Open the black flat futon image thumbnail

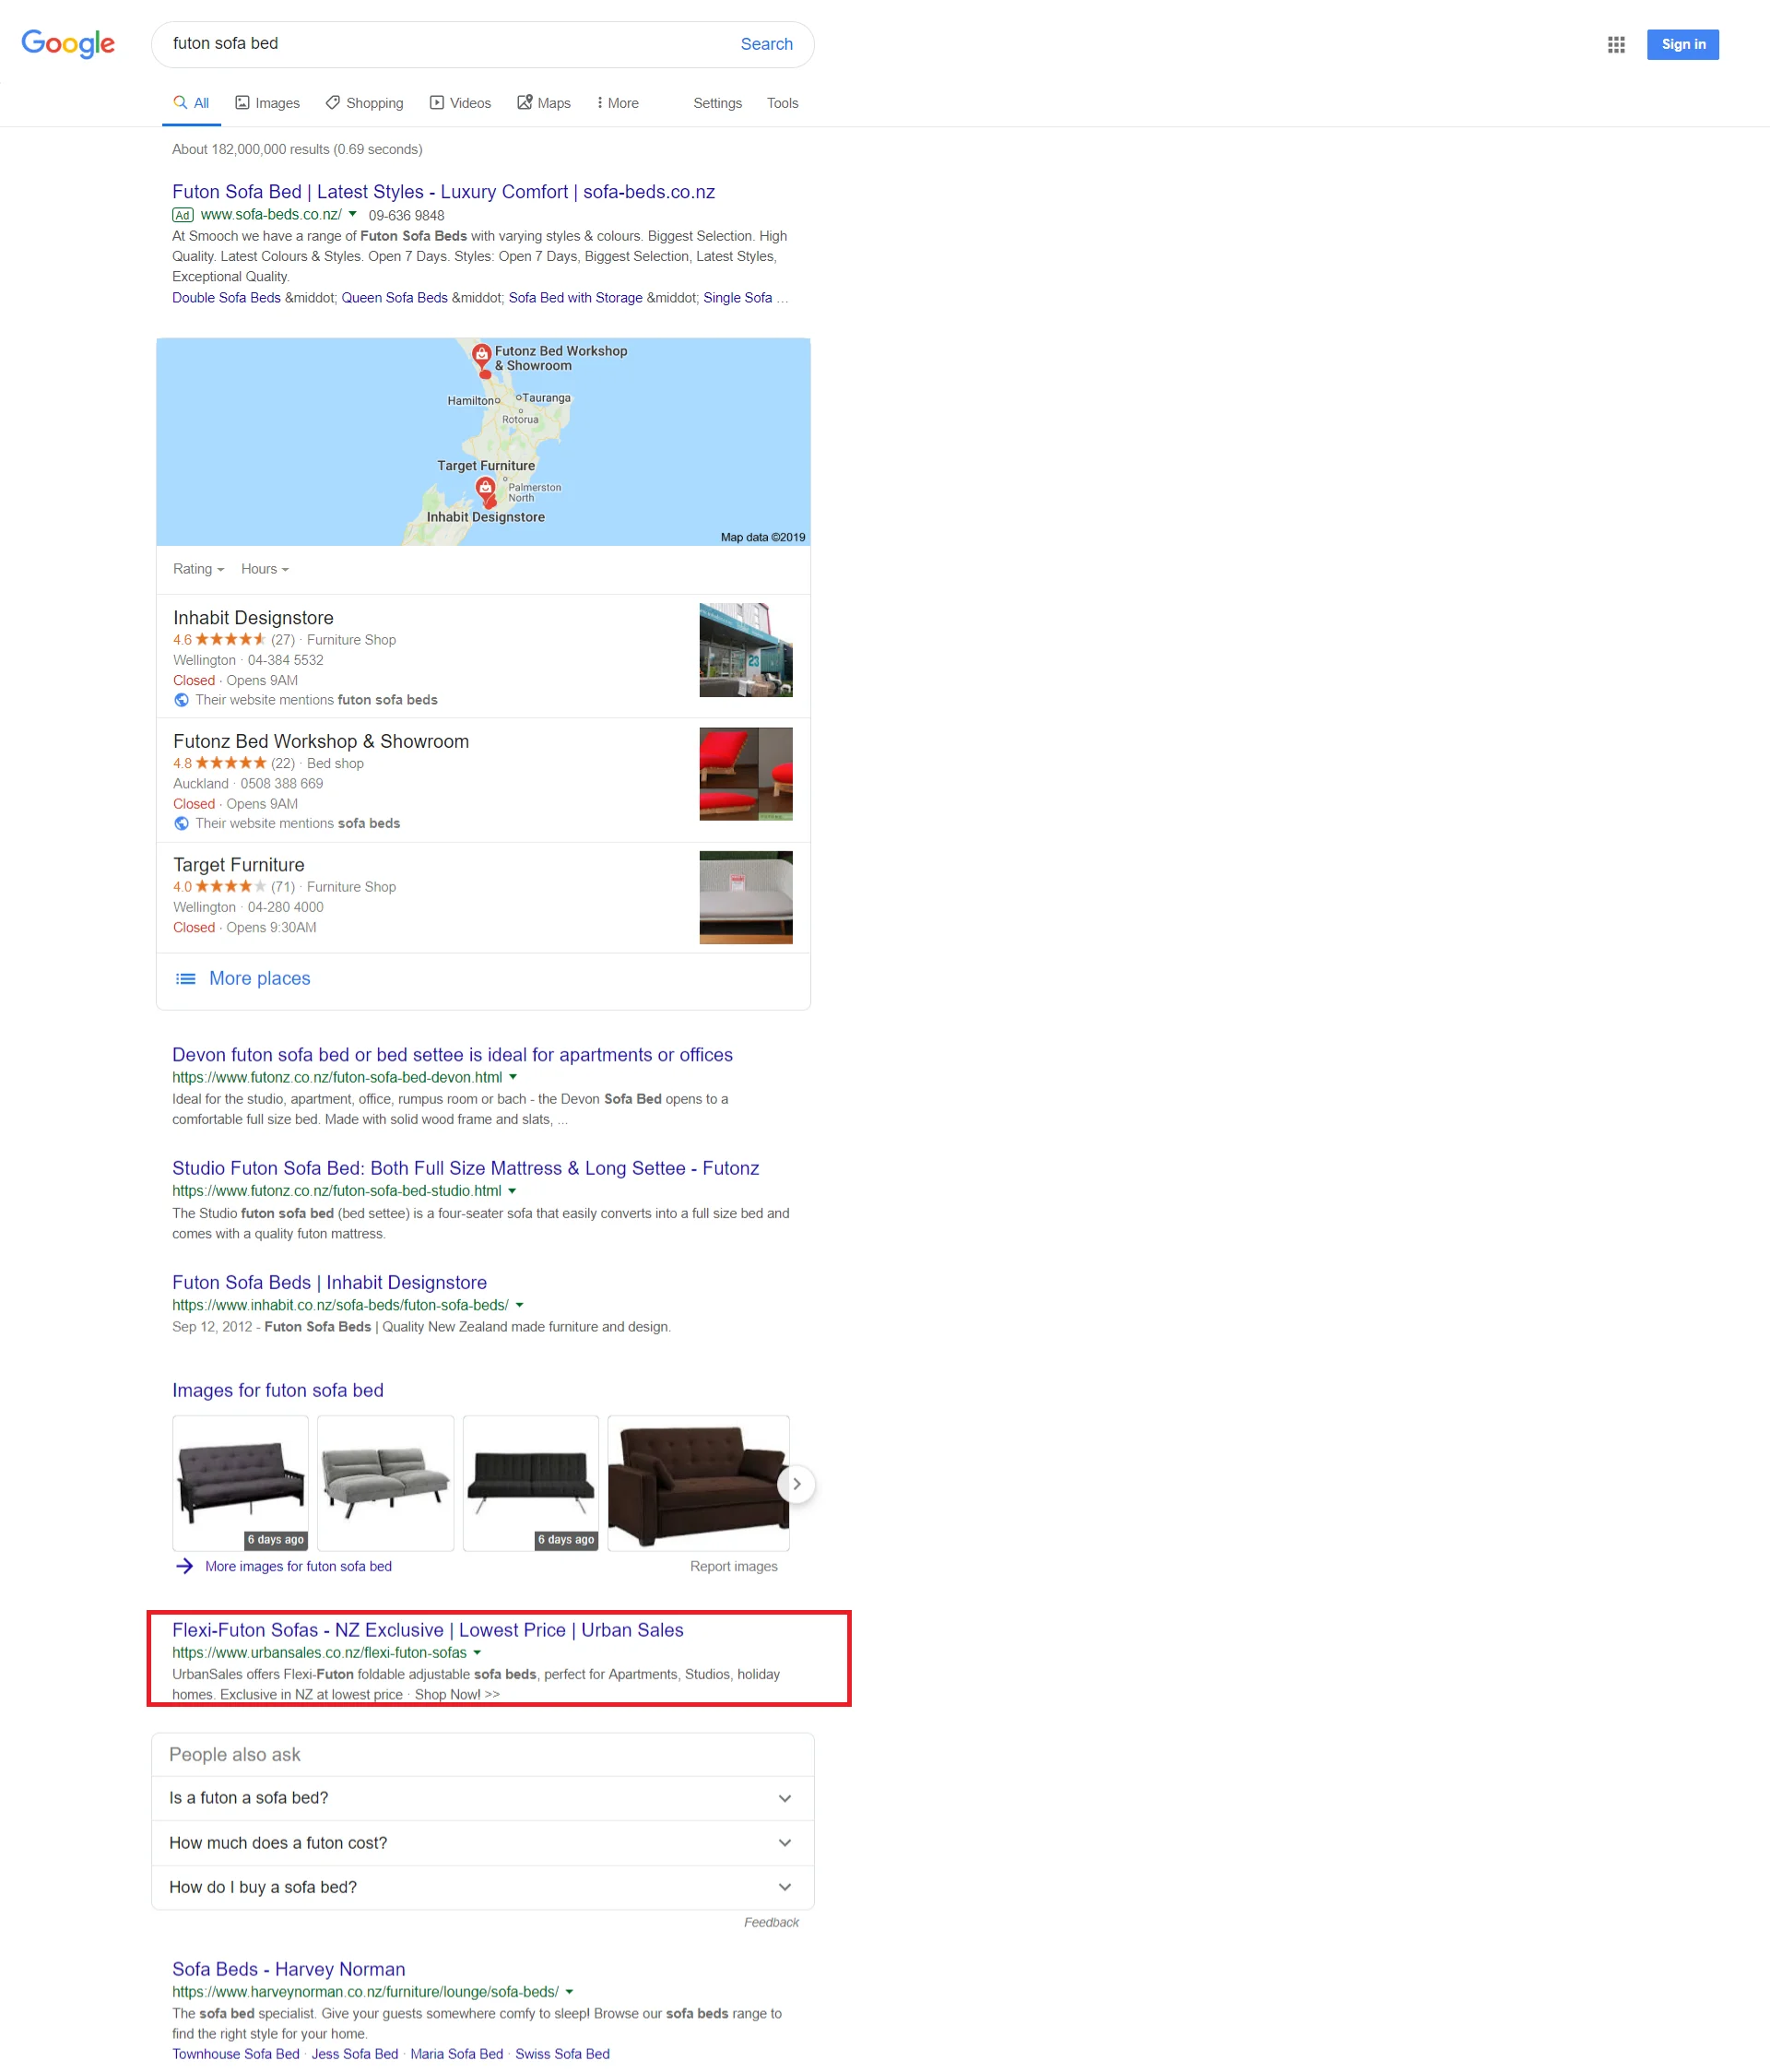tap(530, 1483)
